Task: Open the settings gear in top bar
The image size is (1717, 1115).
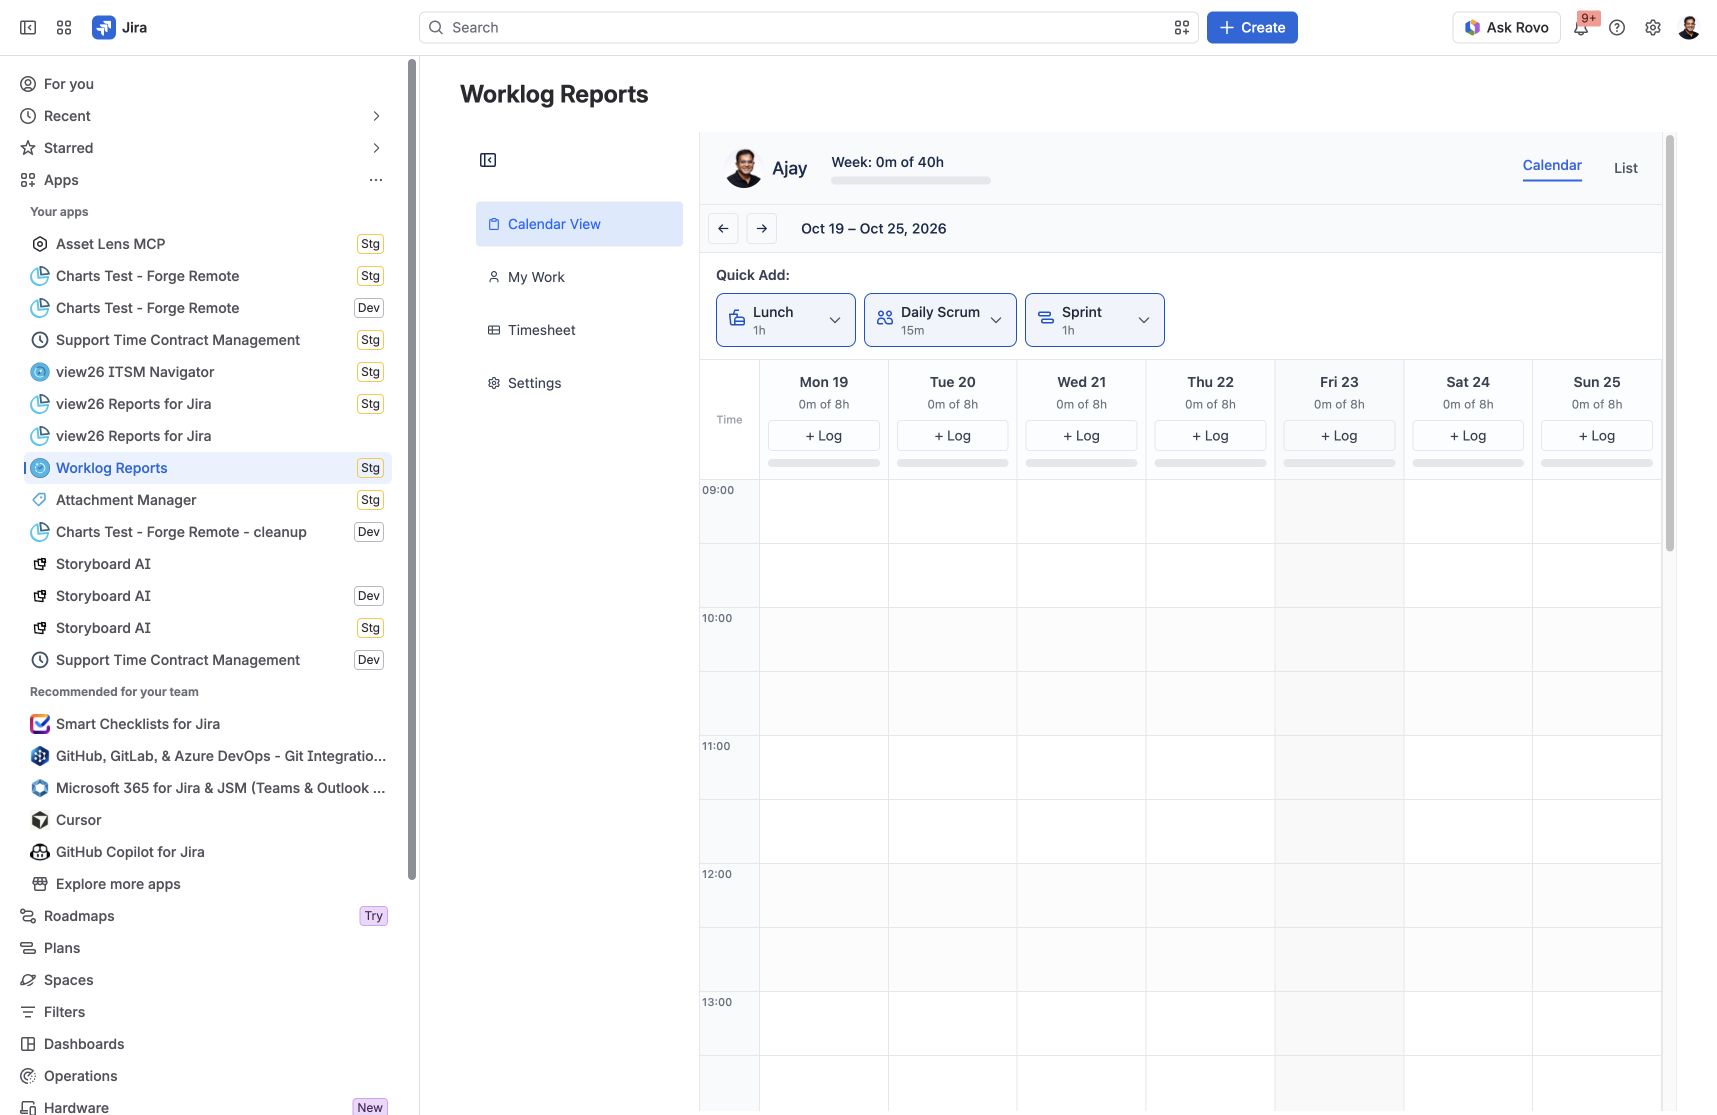Action: pyautogui.click(x=1653, y=28)
